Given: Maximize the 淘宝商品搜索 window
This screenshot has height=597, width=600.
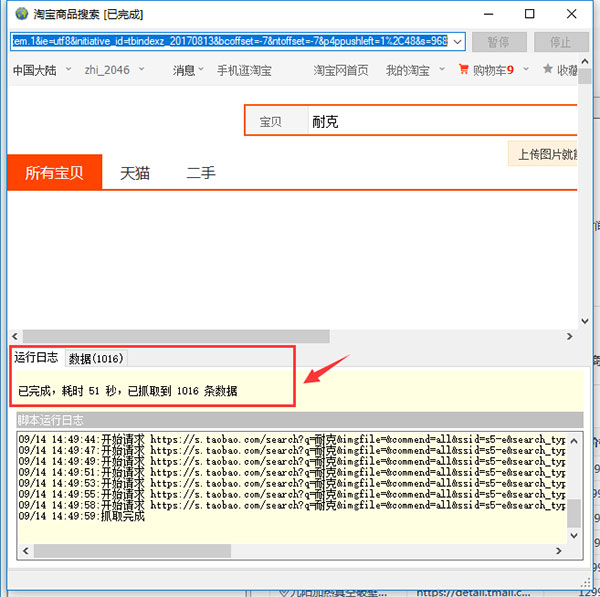Looking at the screenshot, I should 530,14.
